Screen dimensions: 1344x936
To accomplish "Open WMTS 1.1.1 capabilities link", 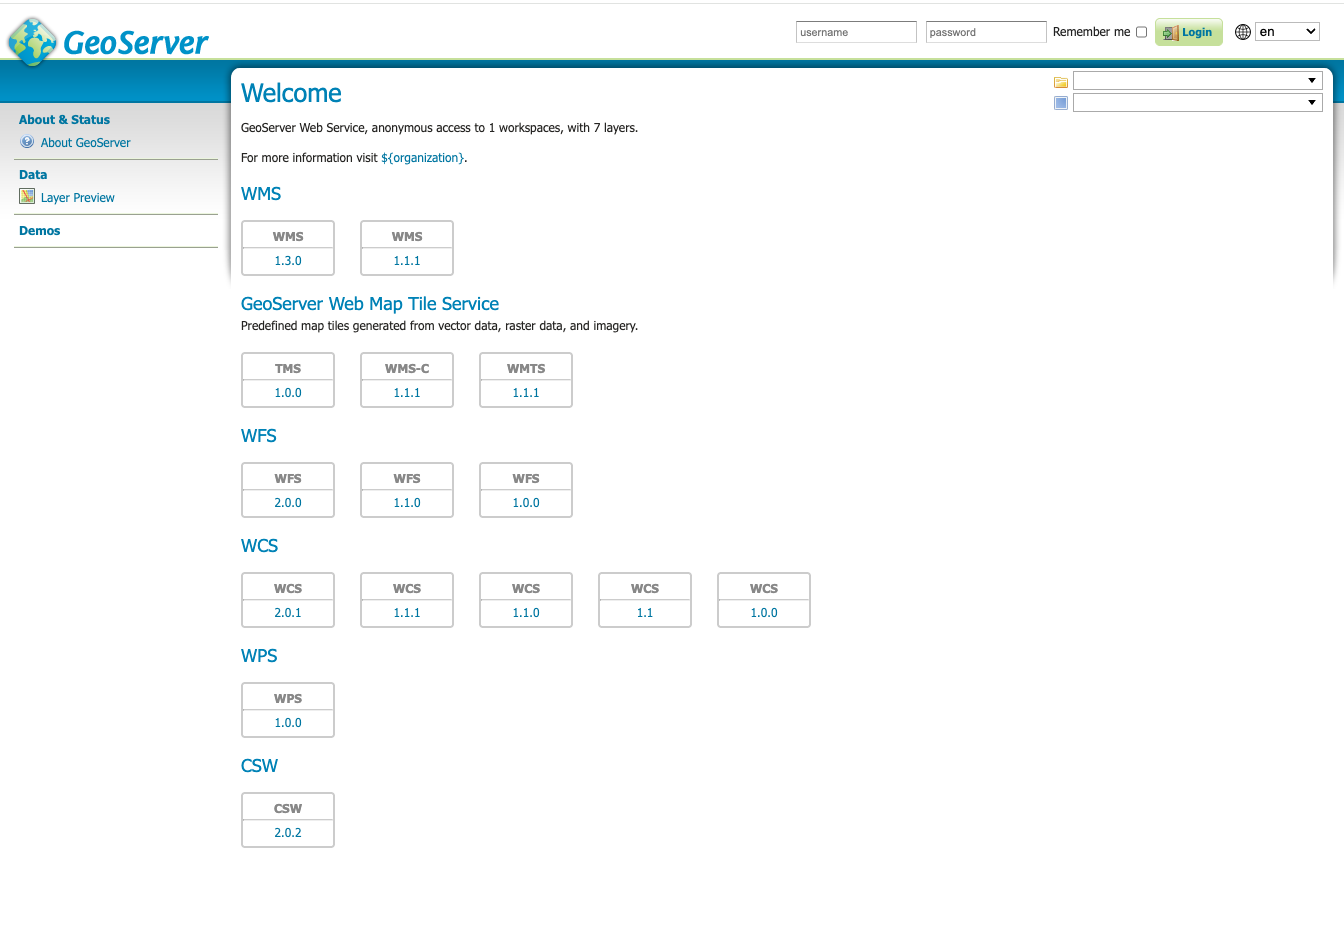I will [x=526, y=393].
